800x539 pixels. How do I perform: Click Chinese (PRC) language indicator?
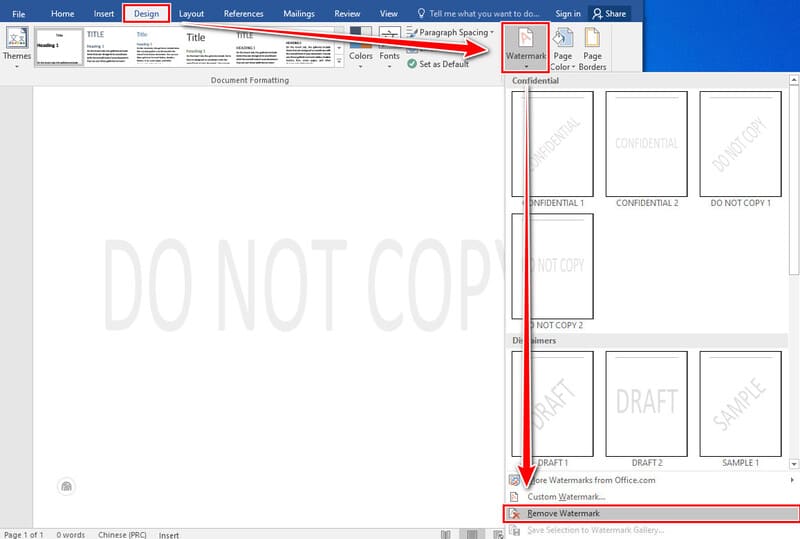[x=122, y=534]
